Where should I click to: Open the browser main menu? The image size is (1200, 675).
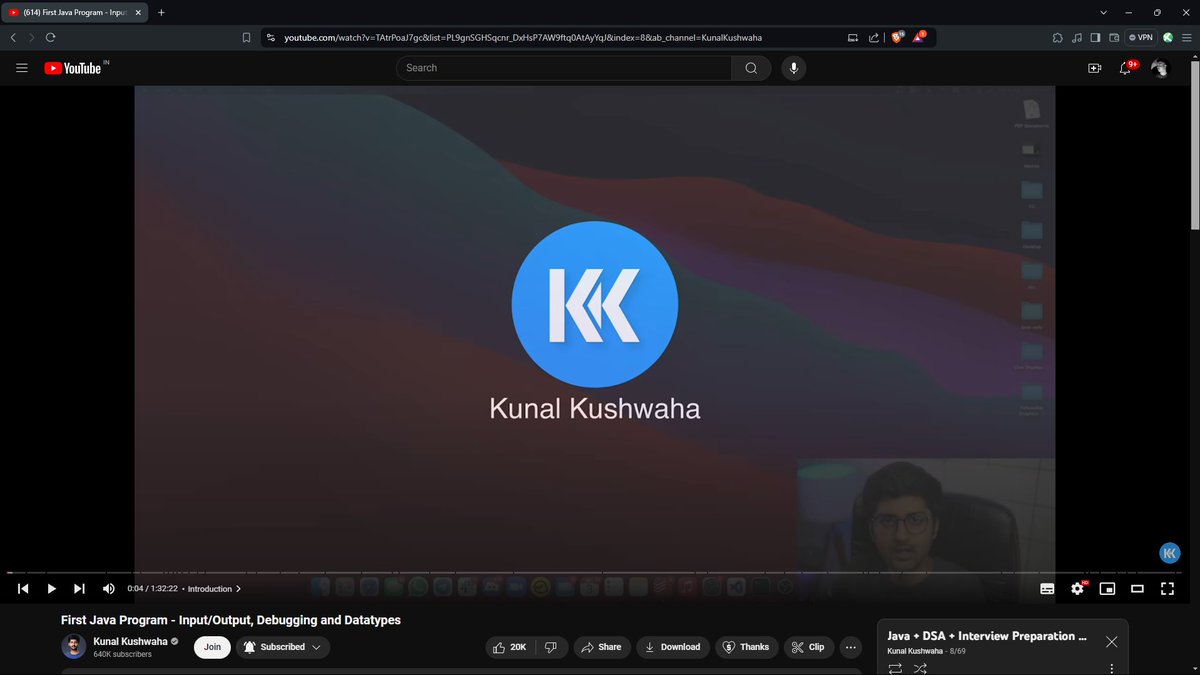[x=1186, y=37]
